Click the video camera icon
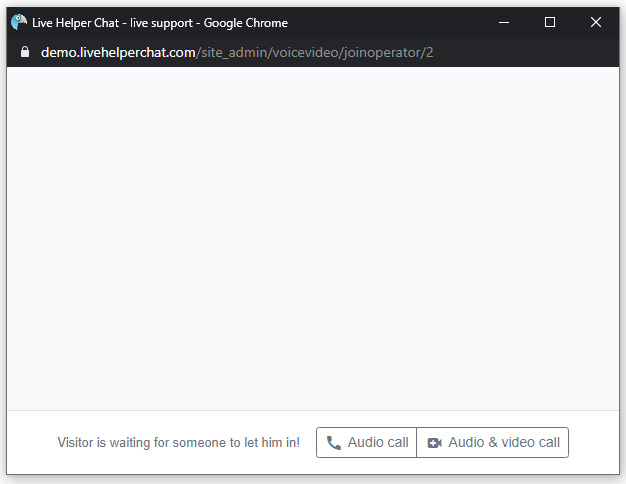Screen dimensions: 626x484 [x=434, y=443]
